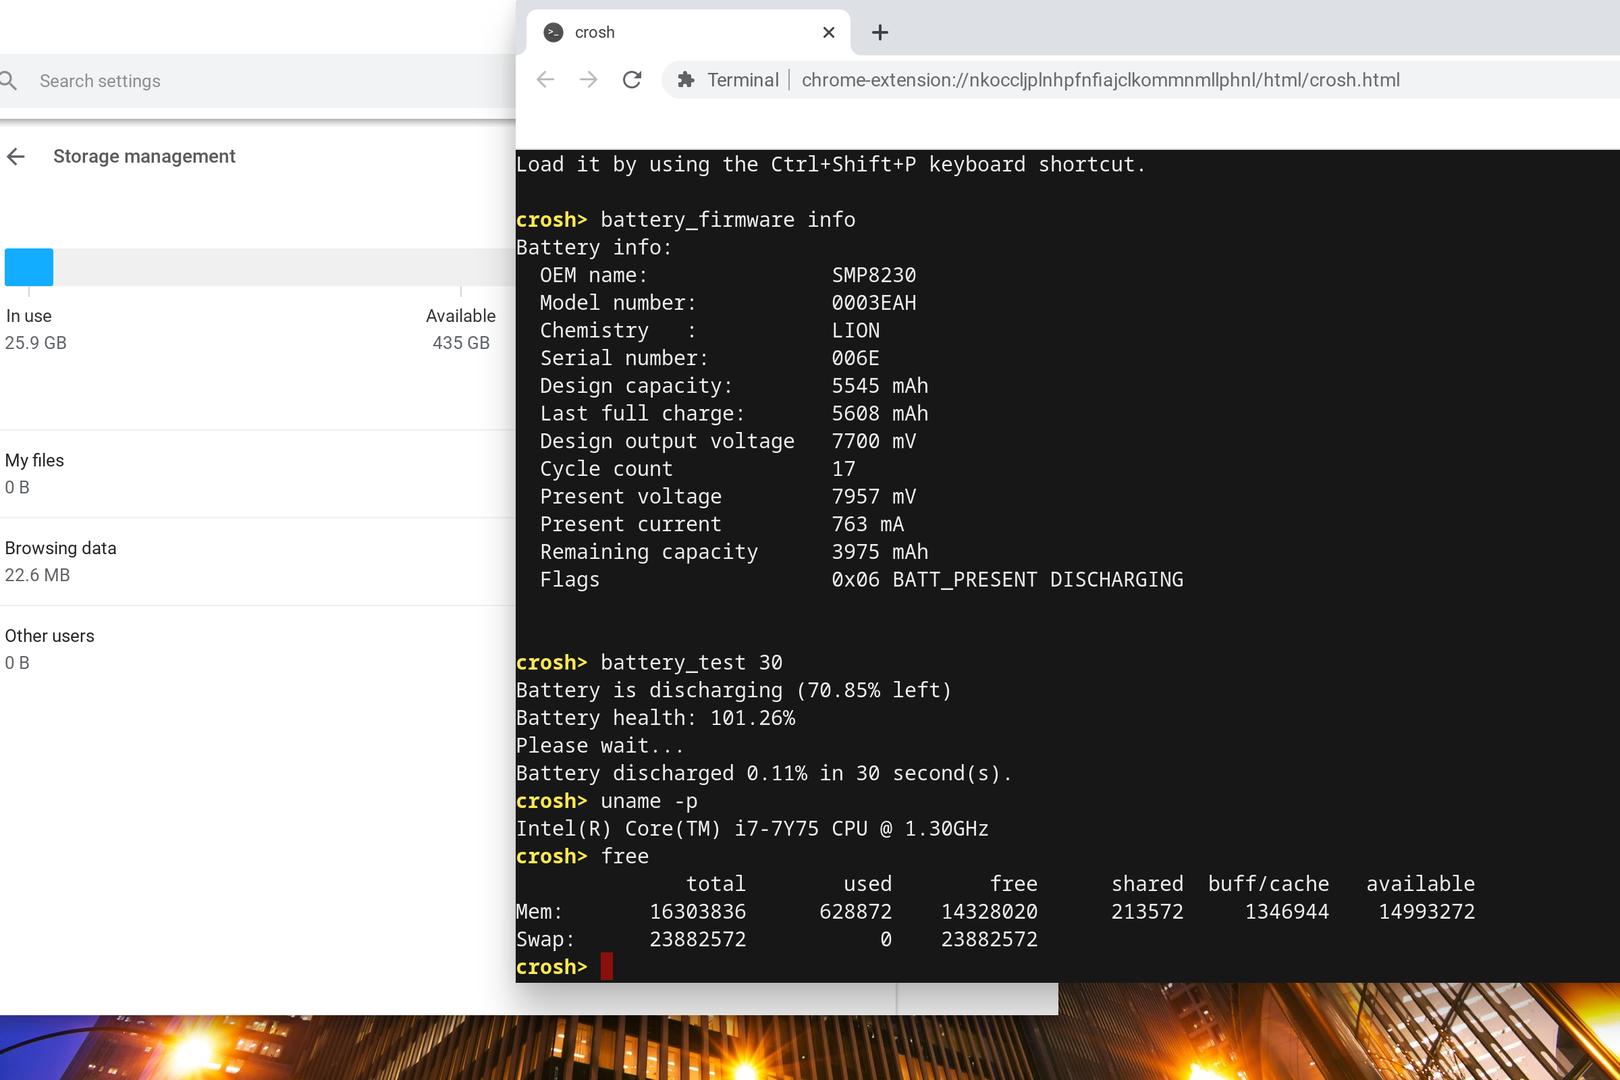
Task: Click Design capacity value 5545 mAh
Action: [x=880, y=386]
